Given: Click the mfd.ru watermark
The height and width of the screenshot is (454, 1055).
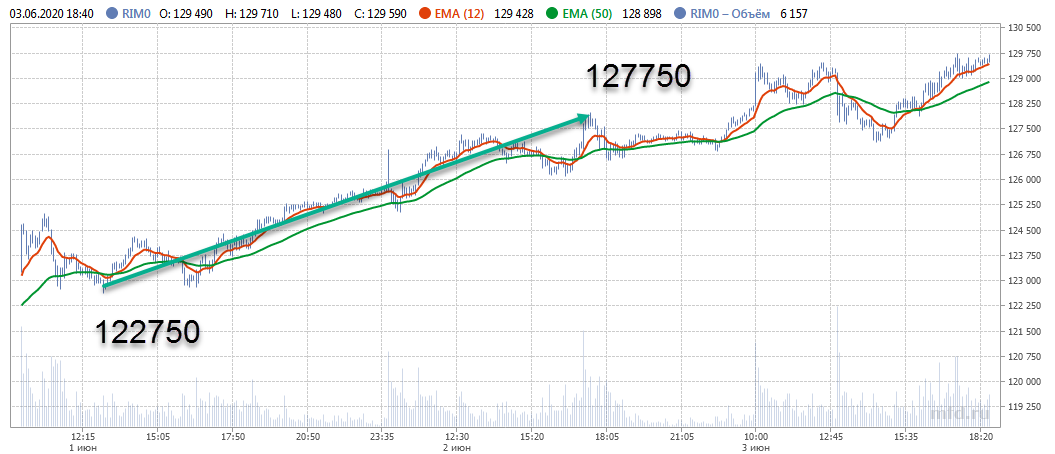Looking at the screenshot, I should click(x=958, y=411).
